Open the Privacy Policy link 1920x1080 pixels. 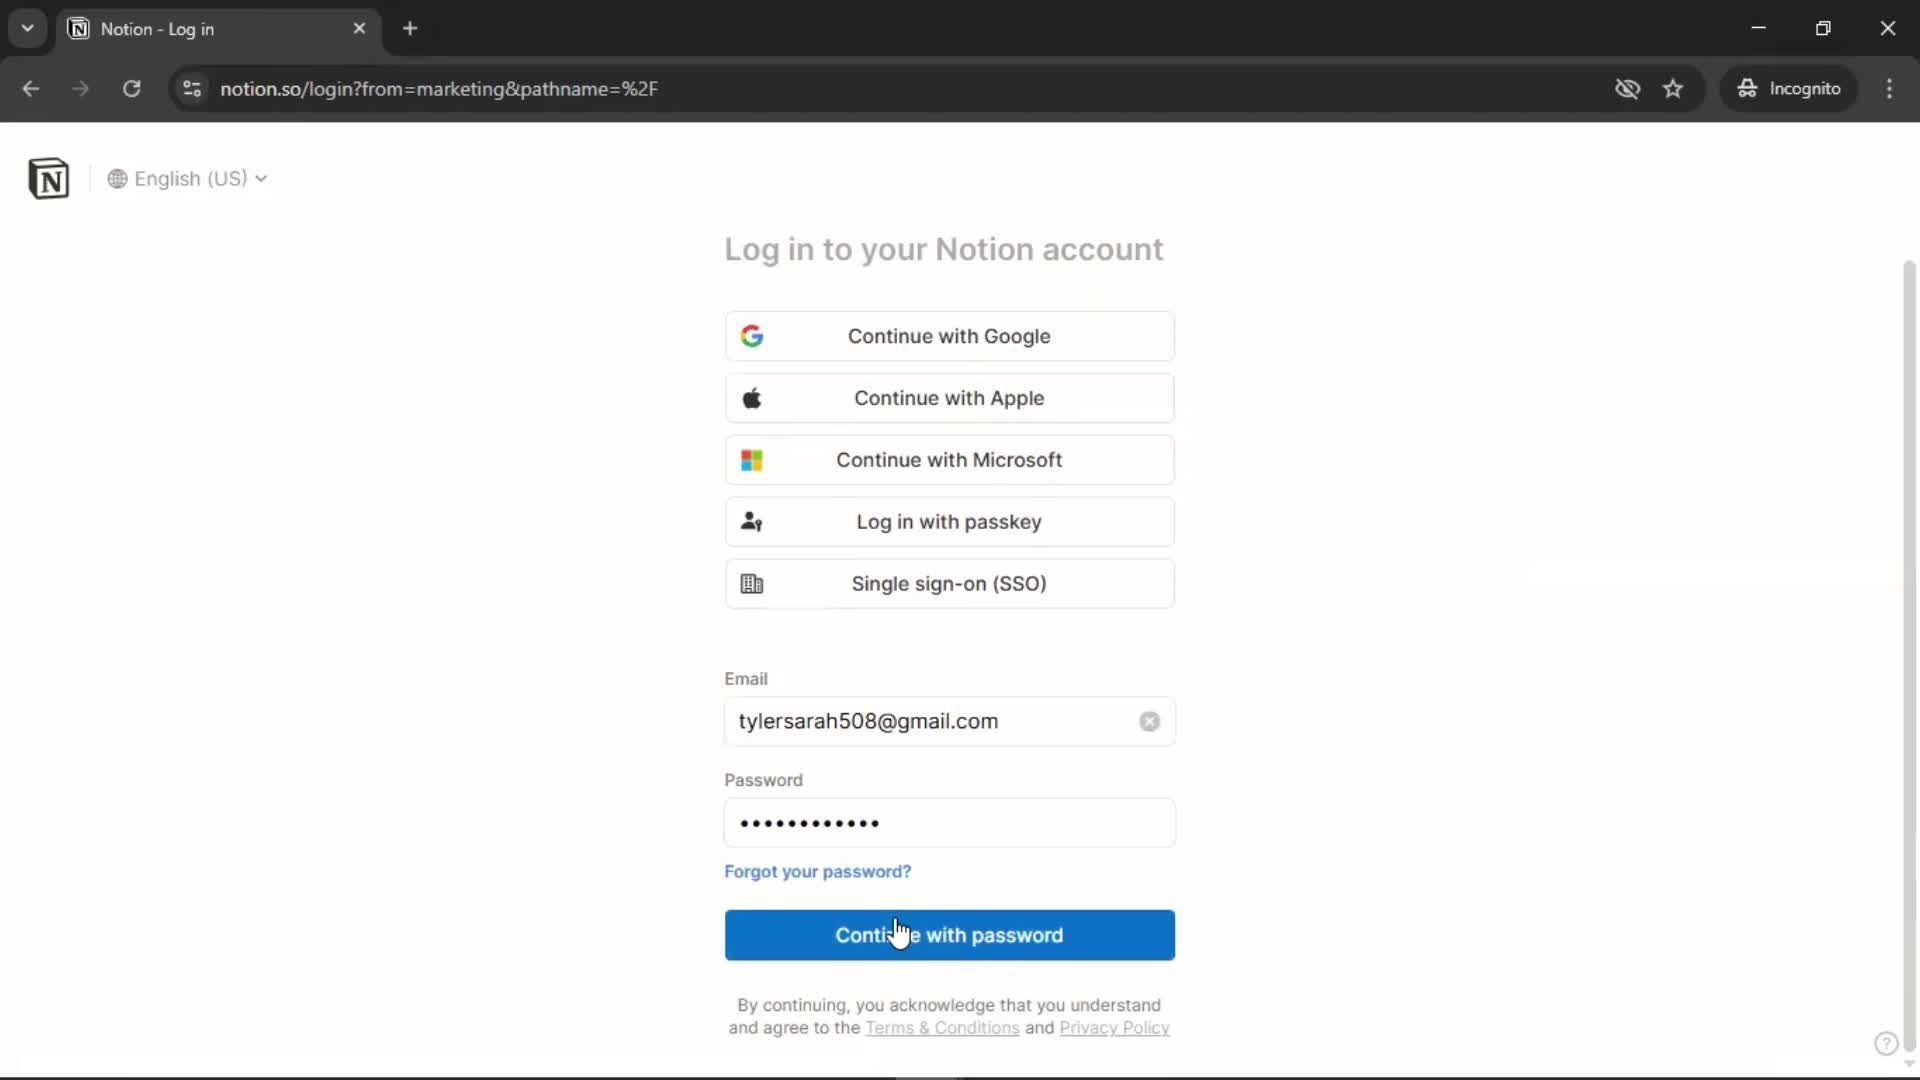coord(1114,1028)
